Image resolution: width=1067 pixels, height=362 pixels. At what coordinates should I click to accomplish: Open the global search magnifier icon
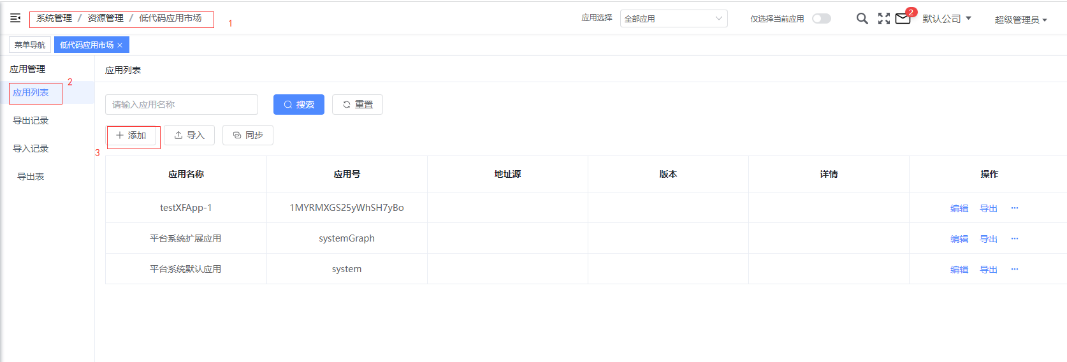(861, 19)
